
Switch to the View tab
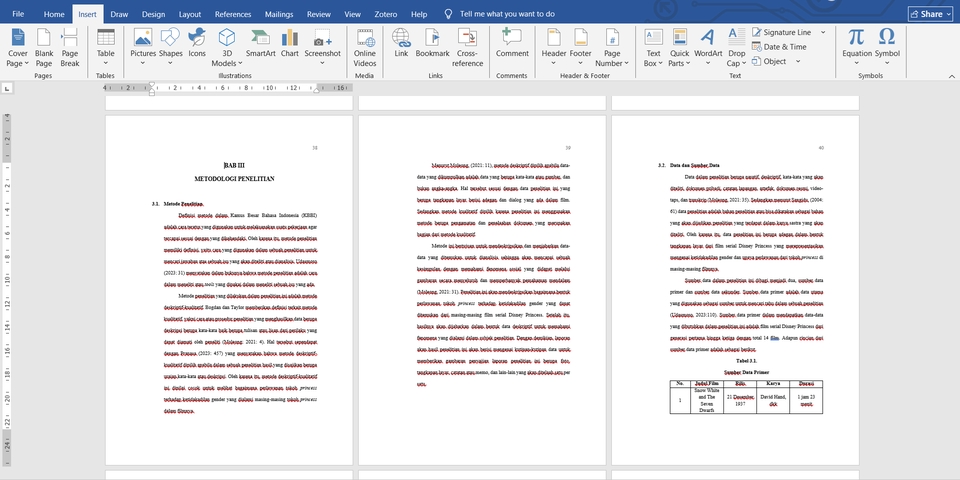[352, 13]
